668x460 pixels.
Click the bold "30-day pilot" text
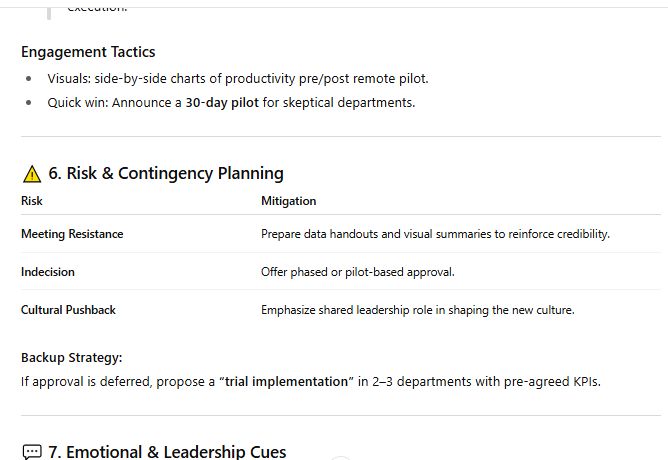(x=222, y=102)
